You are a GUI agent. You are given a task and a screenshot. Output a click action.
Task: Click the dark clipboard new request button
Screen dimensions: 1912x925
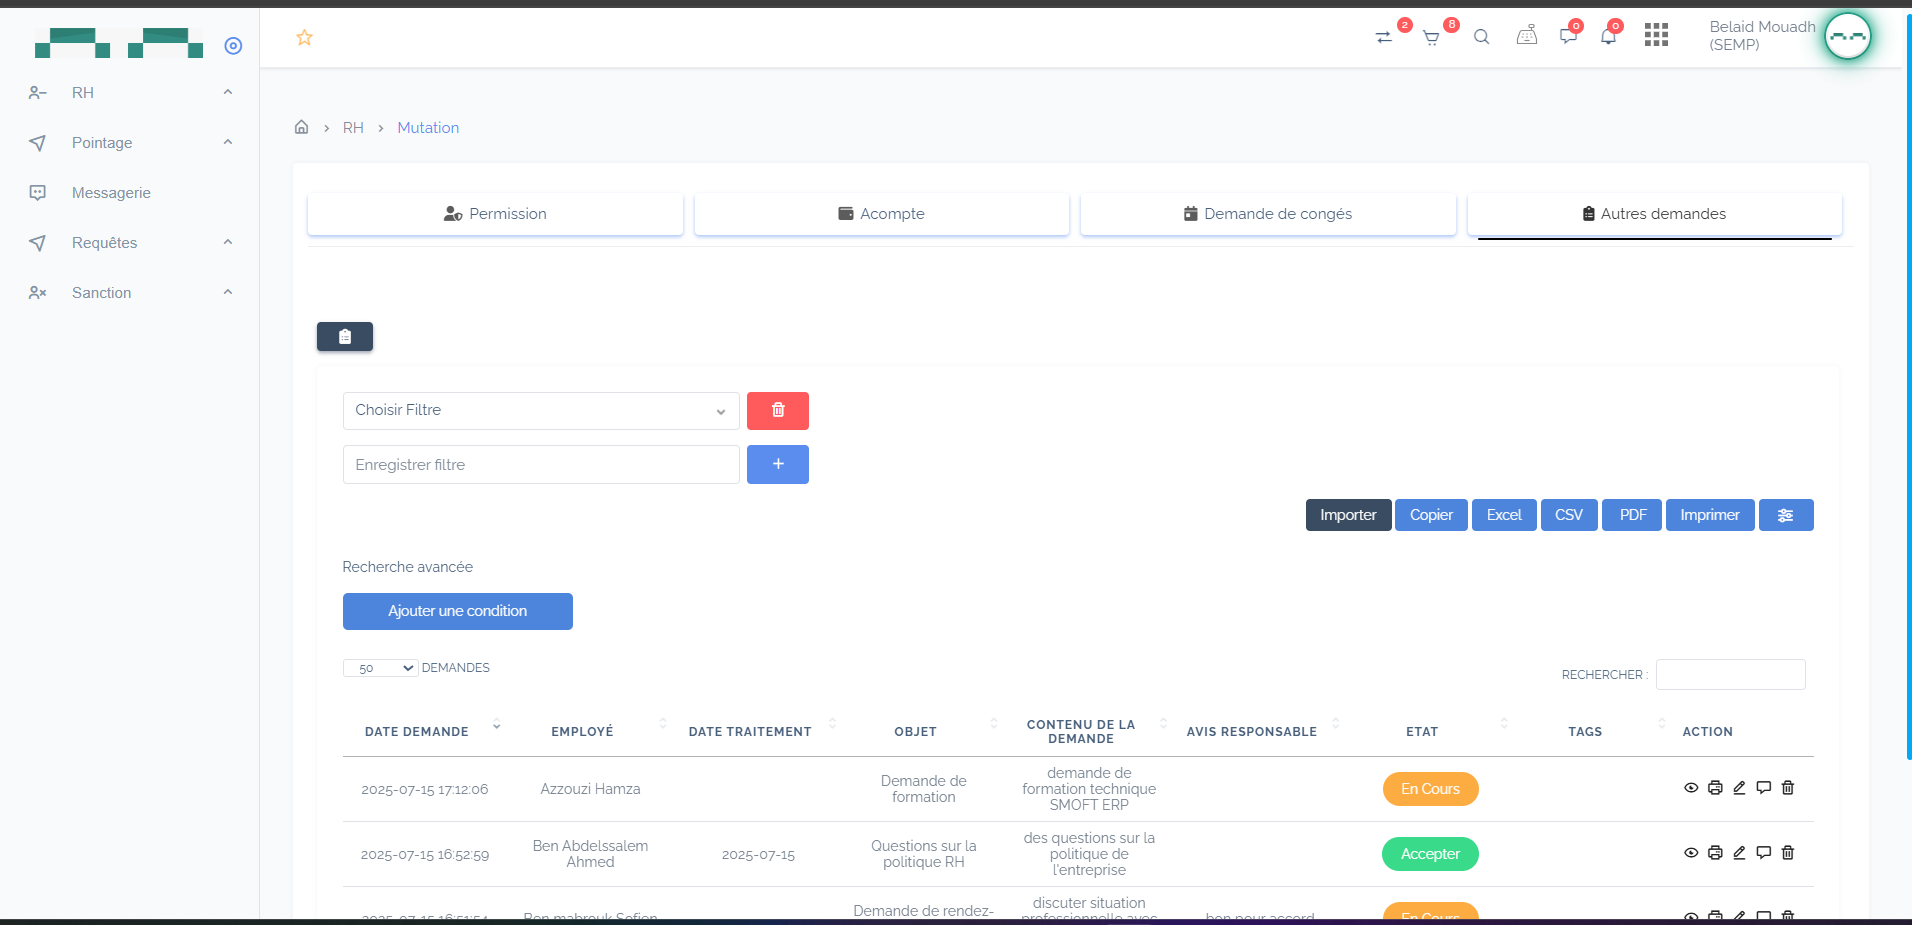click(x=345, y=337)
